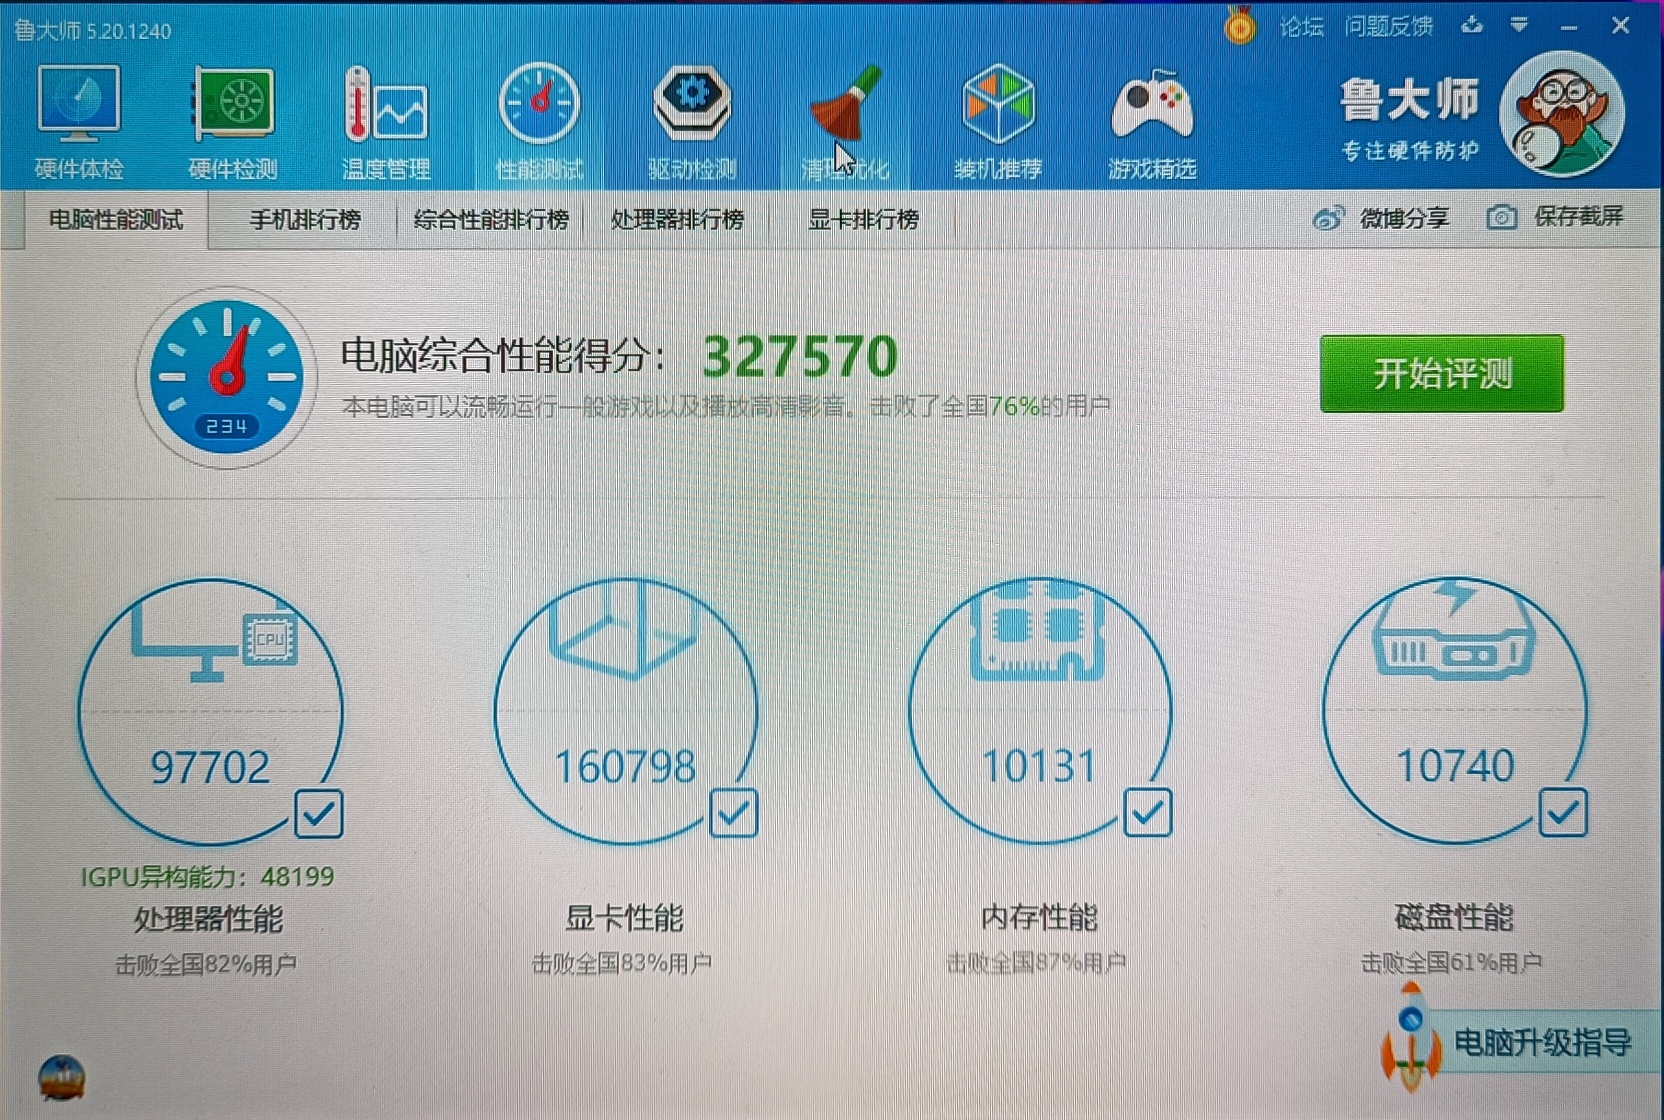
Task: Open 论坛 forum link in title bar
Action: click(1301, 27)
